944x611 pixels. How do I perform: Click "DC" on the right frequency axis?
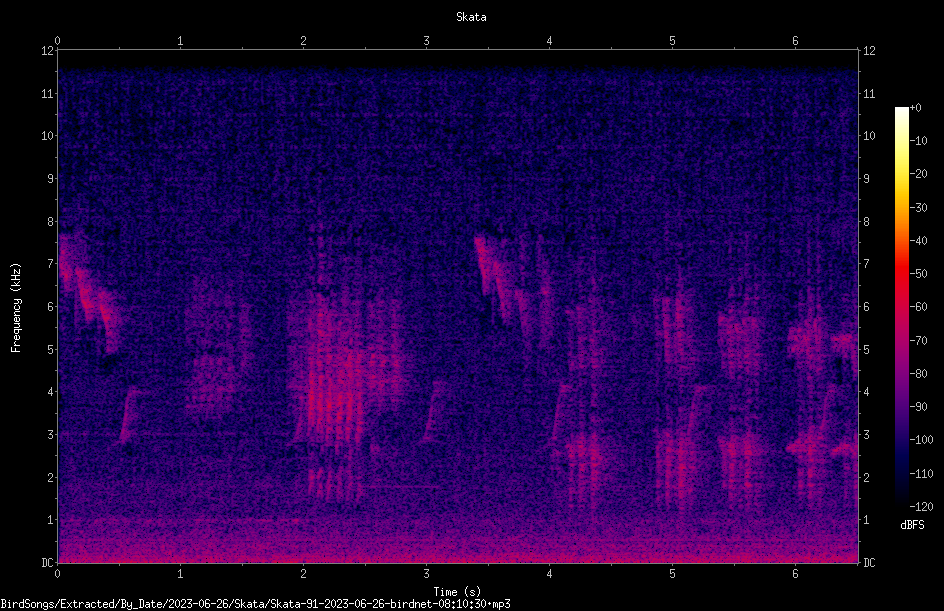point(869,563)
